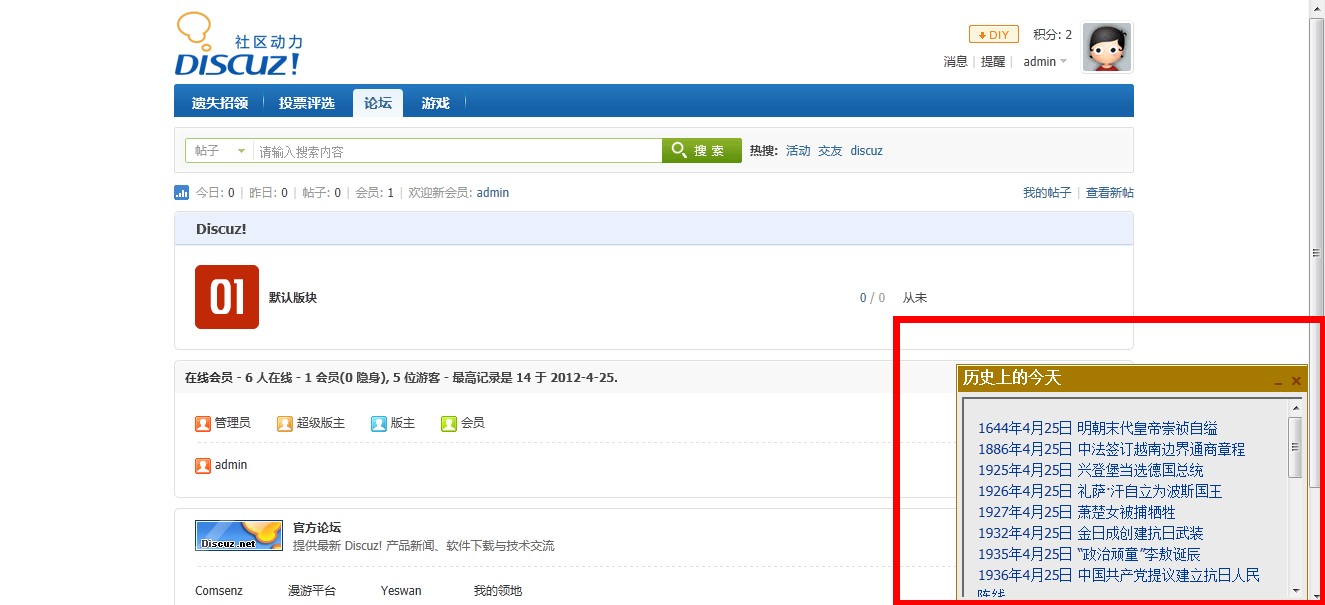Open the 1932年4月25日 金日成 entry
Image resolution: width=1325 pixels, height=605 pixels.
(x=1091, y=534)
